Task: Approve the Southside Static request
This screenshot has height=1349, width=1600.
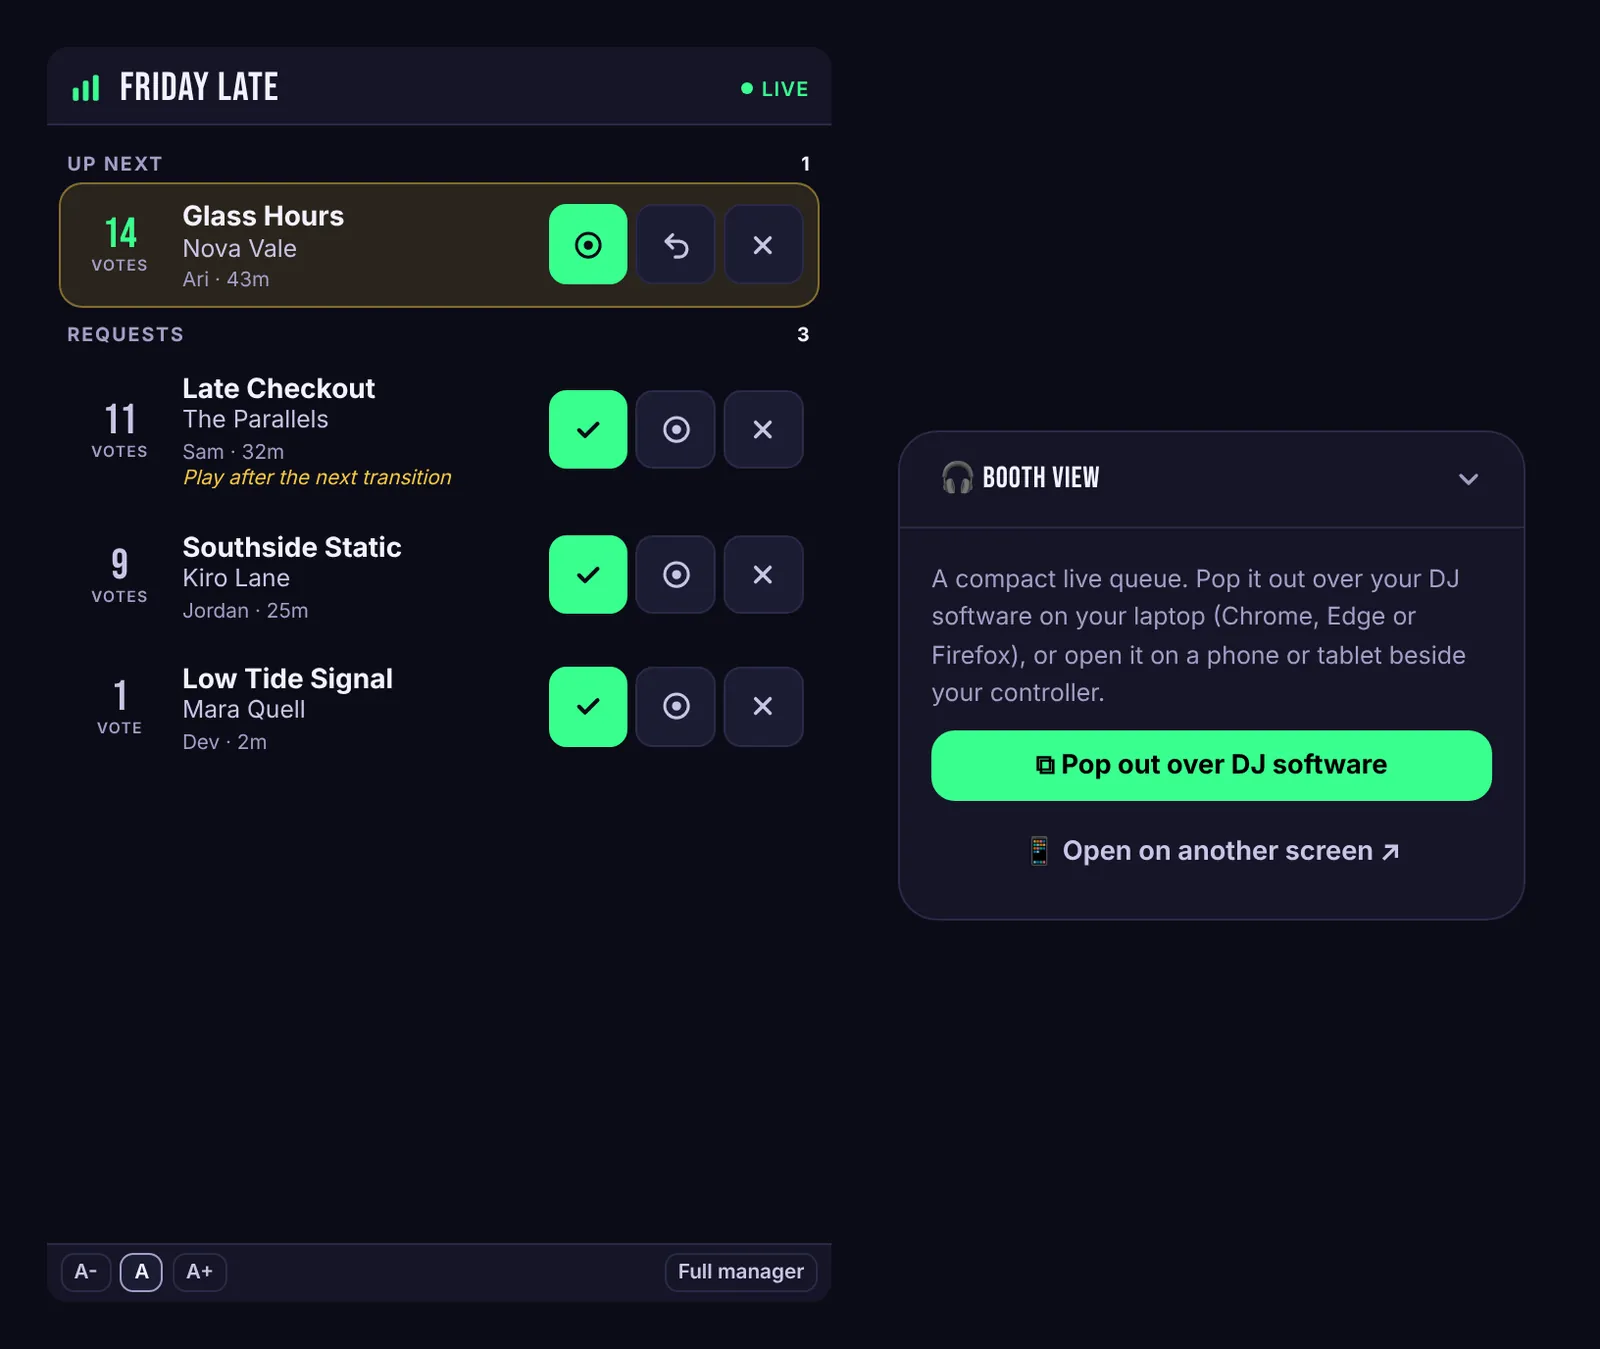Action: (588, 575)
